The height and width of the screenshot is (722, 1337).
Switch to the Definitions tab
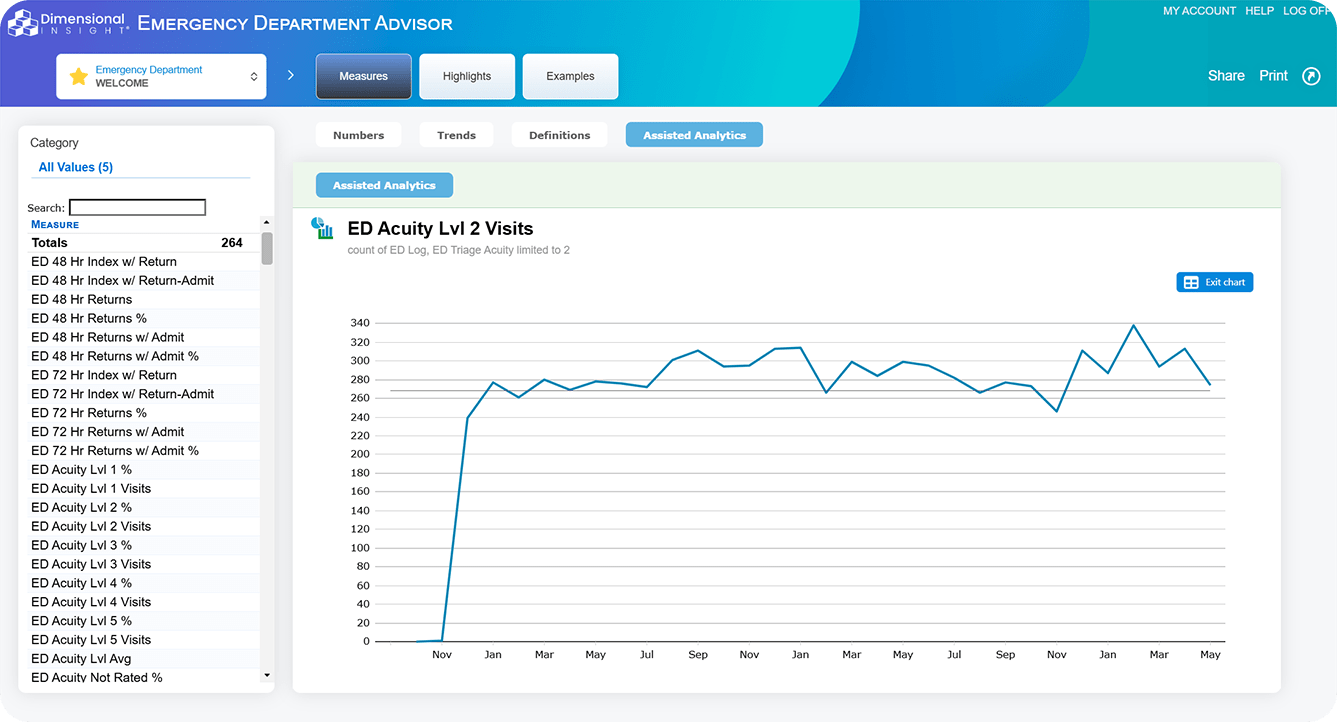pyautogui.click(x=559, y=135)
